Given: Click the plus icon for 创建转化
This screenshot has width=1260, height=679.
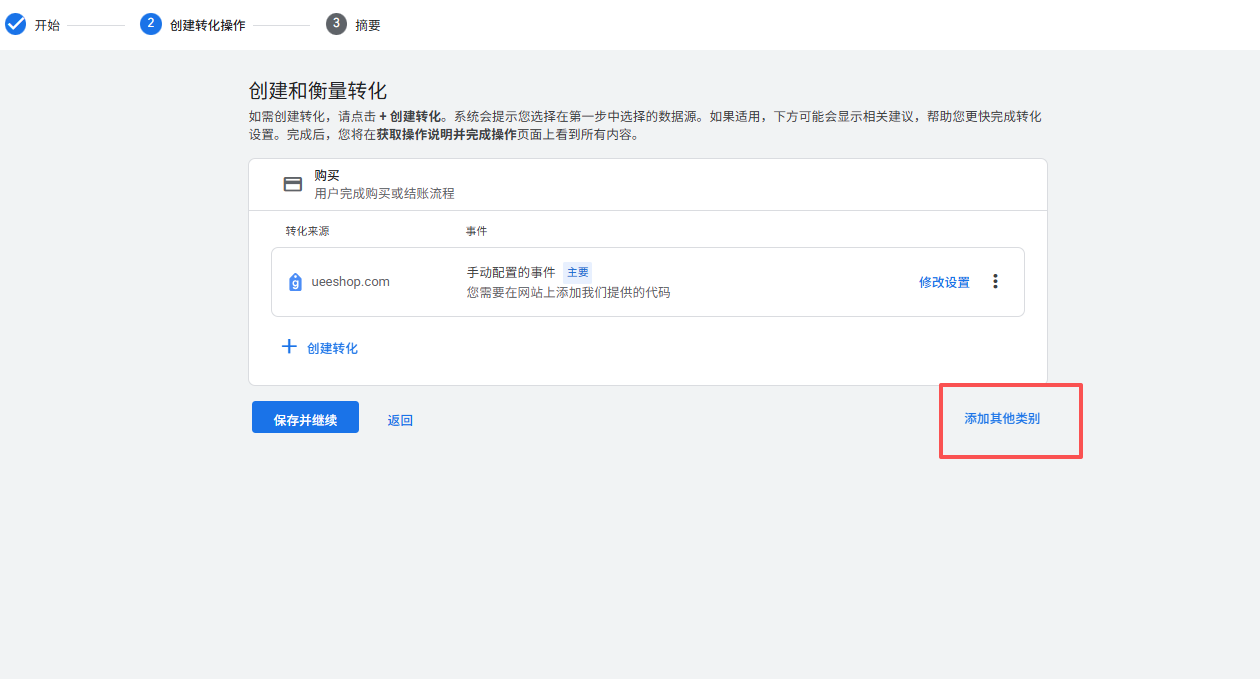Looking at the screenshot, I should pos(289,347).
